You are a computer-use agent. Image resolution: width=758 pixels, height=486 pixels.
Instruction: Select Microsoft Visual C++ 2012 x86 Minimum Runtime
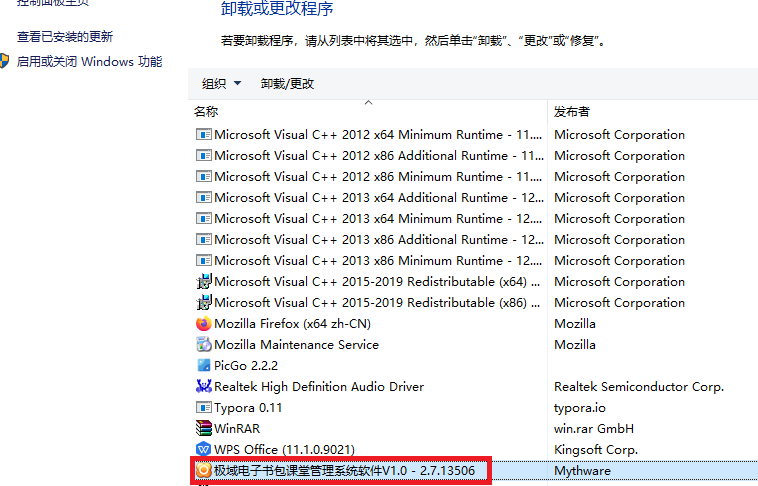click(378, 177)
